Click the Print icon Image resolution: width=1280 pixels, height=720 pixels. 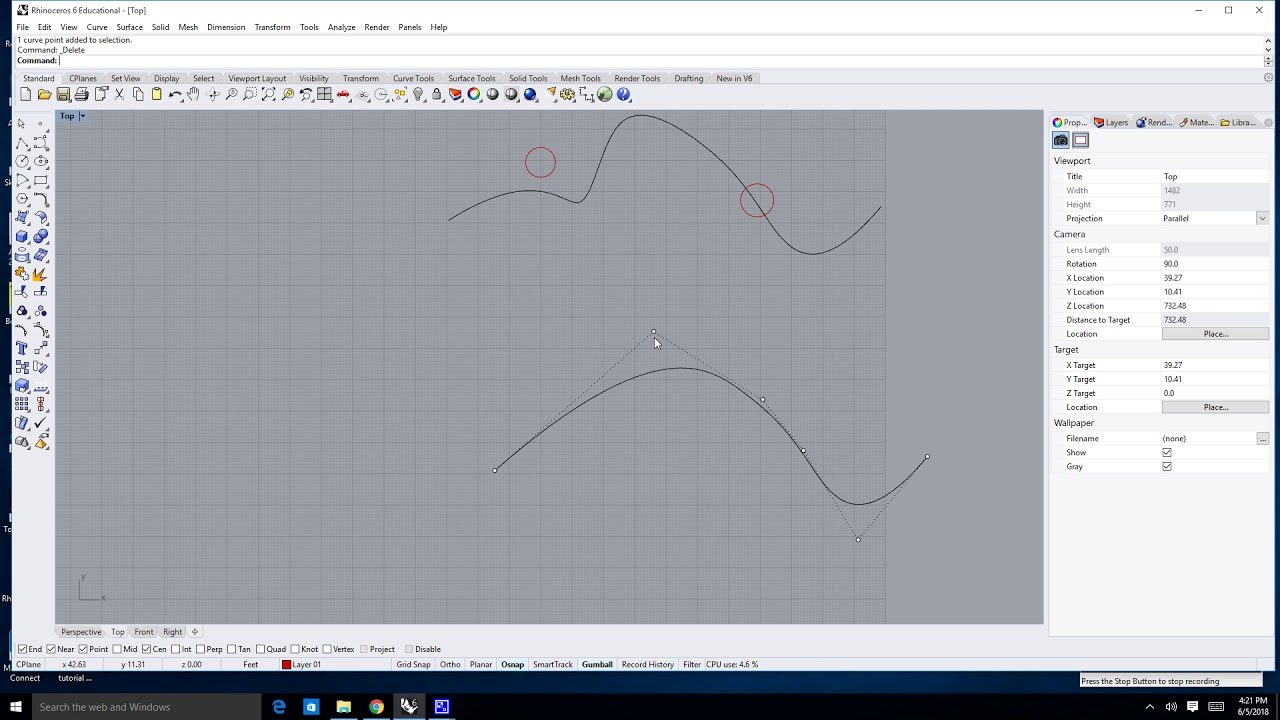click(x=82, y=94)
